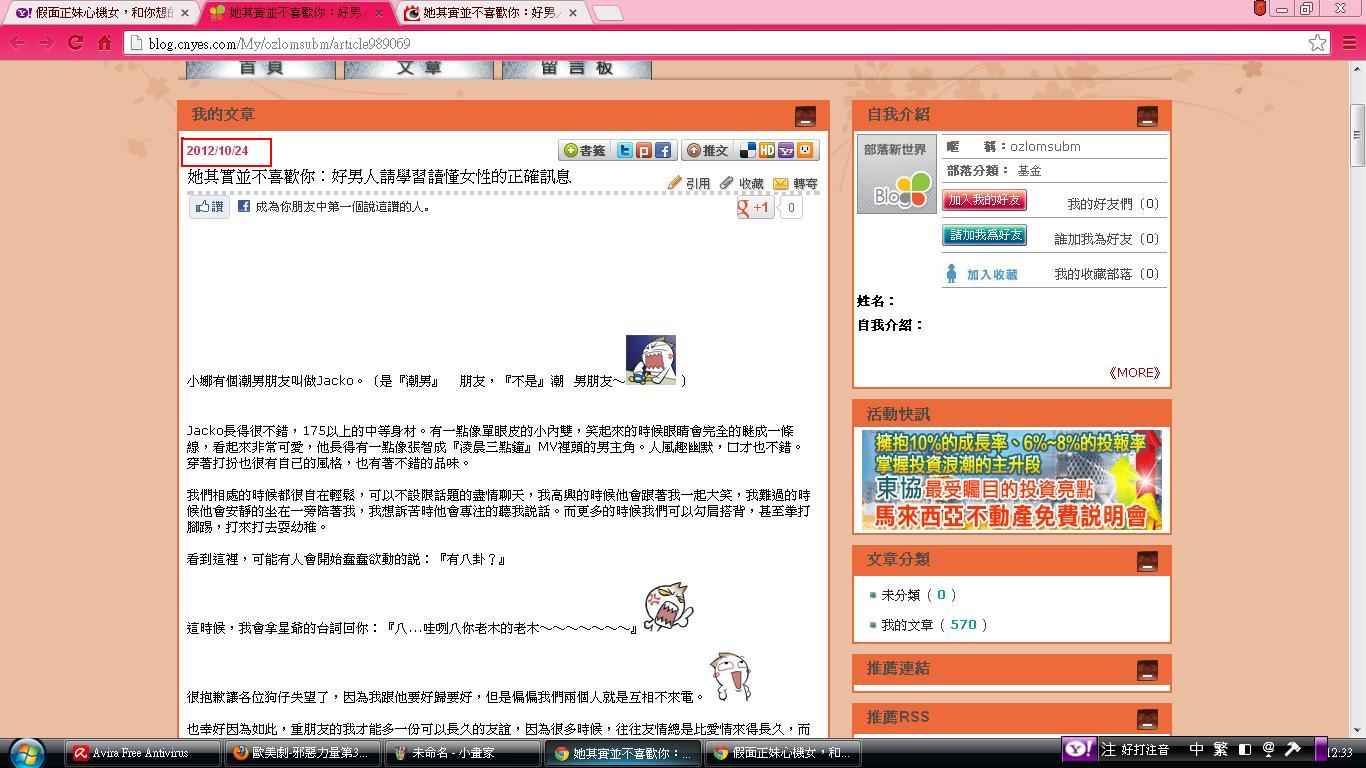Open 我的好友們 (0) link
This screenshot has height=768, width=1366.
(x=1112, y=204)
